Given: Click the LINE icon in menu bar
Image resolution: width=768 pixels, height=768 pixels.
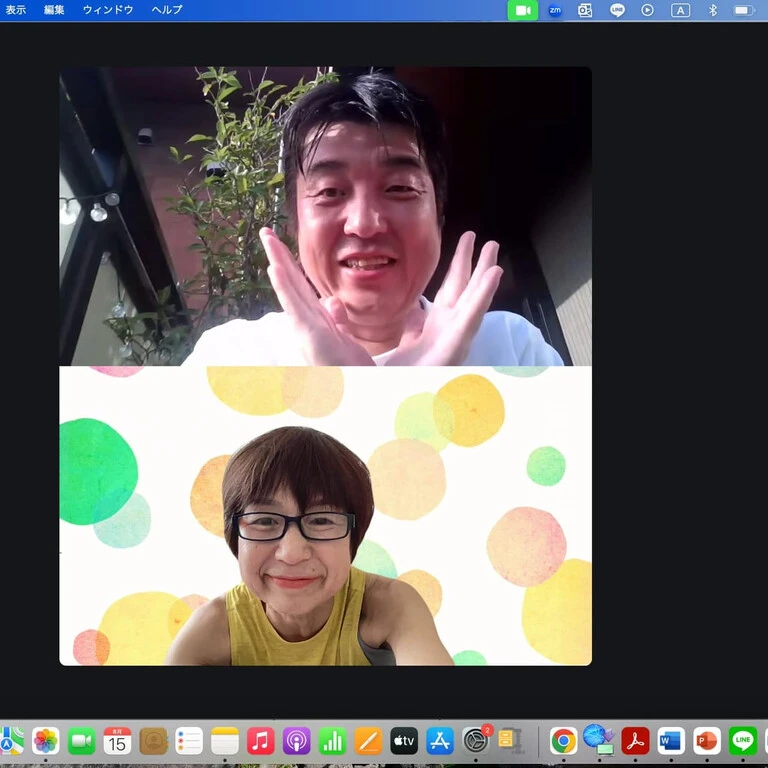Looking at the screenshot, I should (x=617, y=10).
